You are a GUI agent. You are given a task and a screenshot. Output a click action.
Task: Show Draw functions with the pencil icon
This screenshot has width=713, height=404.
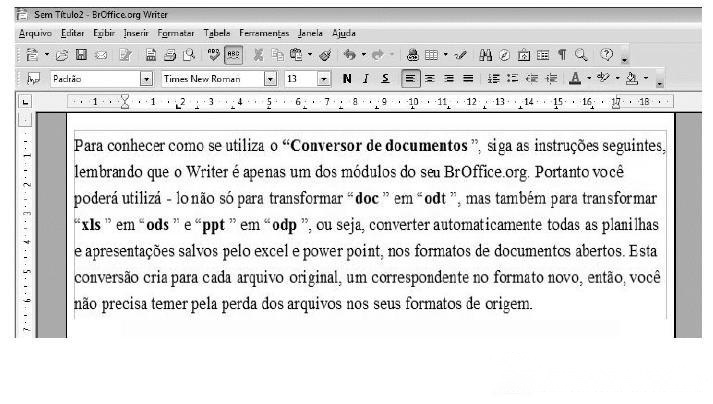coord(460,55)
